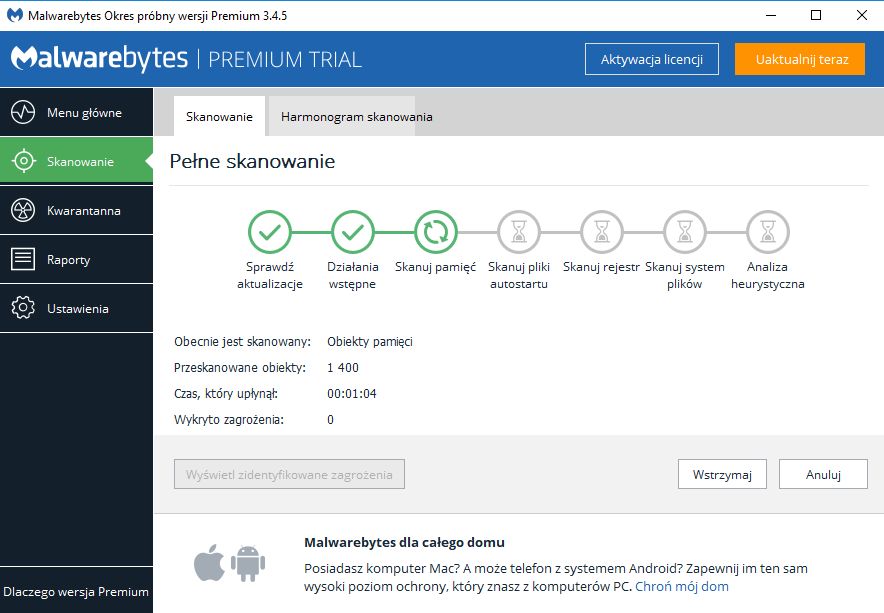The image size is (884, 613).
Task: Click the Sprawdź aktualizacje step label
Action: tap(269, 275)
